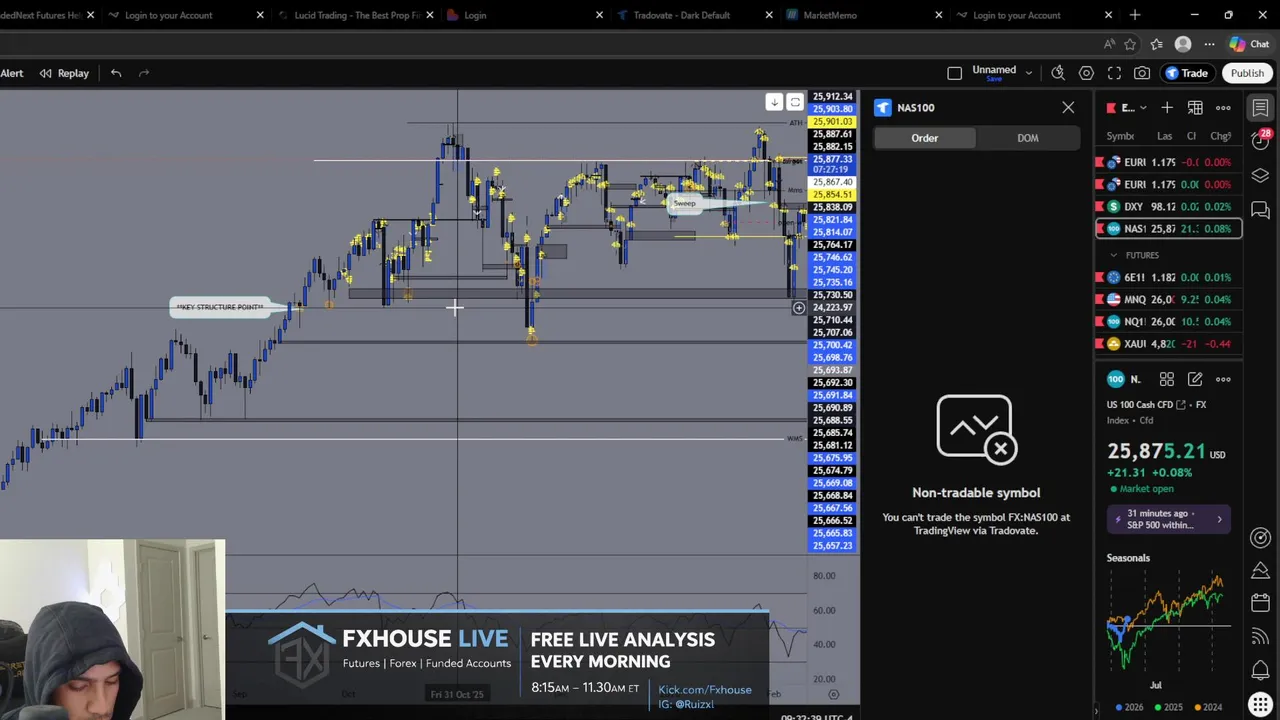
Task: Select 6E1! futures watchlist row
Action: [1169, 278]
